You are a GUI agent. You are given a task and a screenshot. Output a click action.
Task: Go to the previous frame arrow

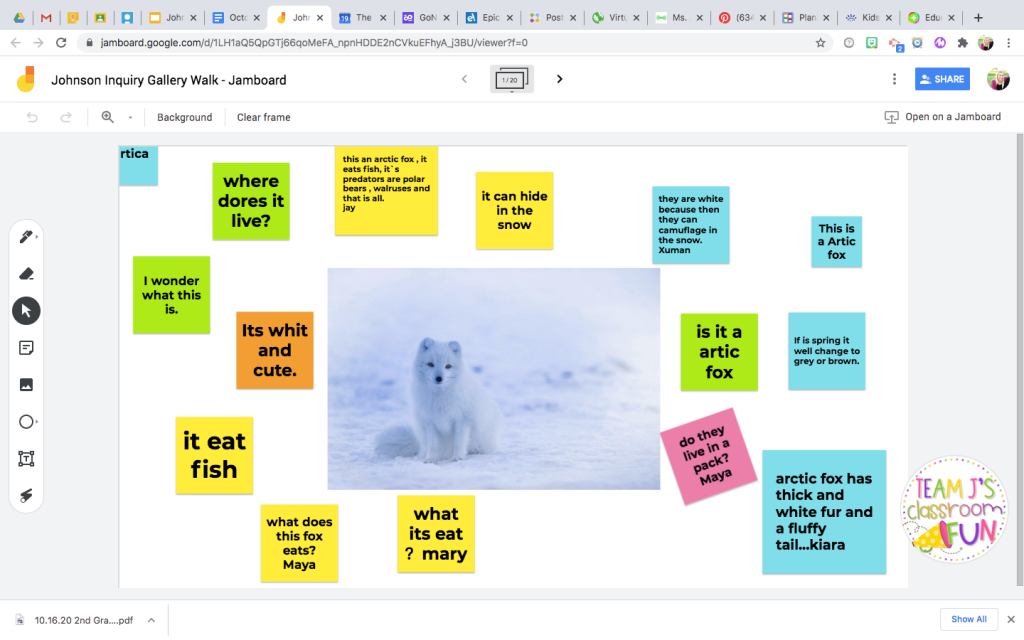click(464, 79)
